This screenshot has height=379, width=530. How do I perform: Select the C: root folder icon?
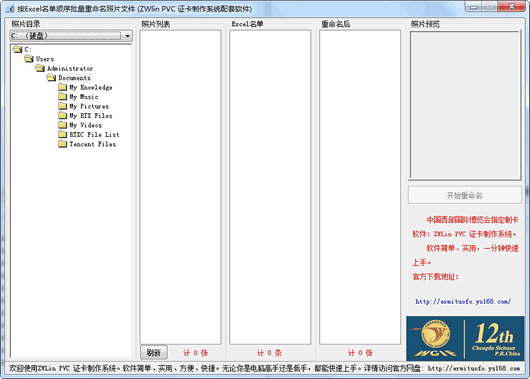tap(18, 49)
